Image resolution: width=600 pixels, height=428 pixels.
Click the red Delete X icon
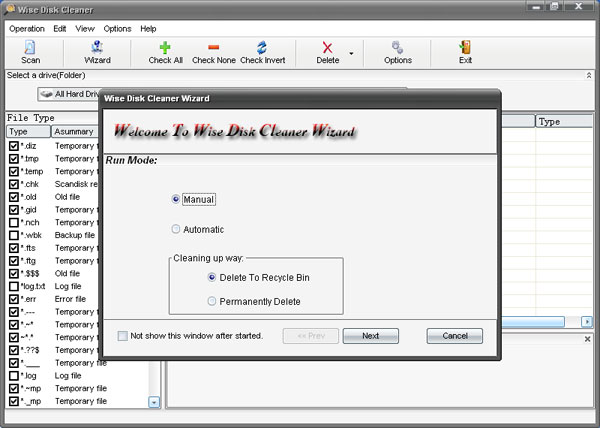327,48
